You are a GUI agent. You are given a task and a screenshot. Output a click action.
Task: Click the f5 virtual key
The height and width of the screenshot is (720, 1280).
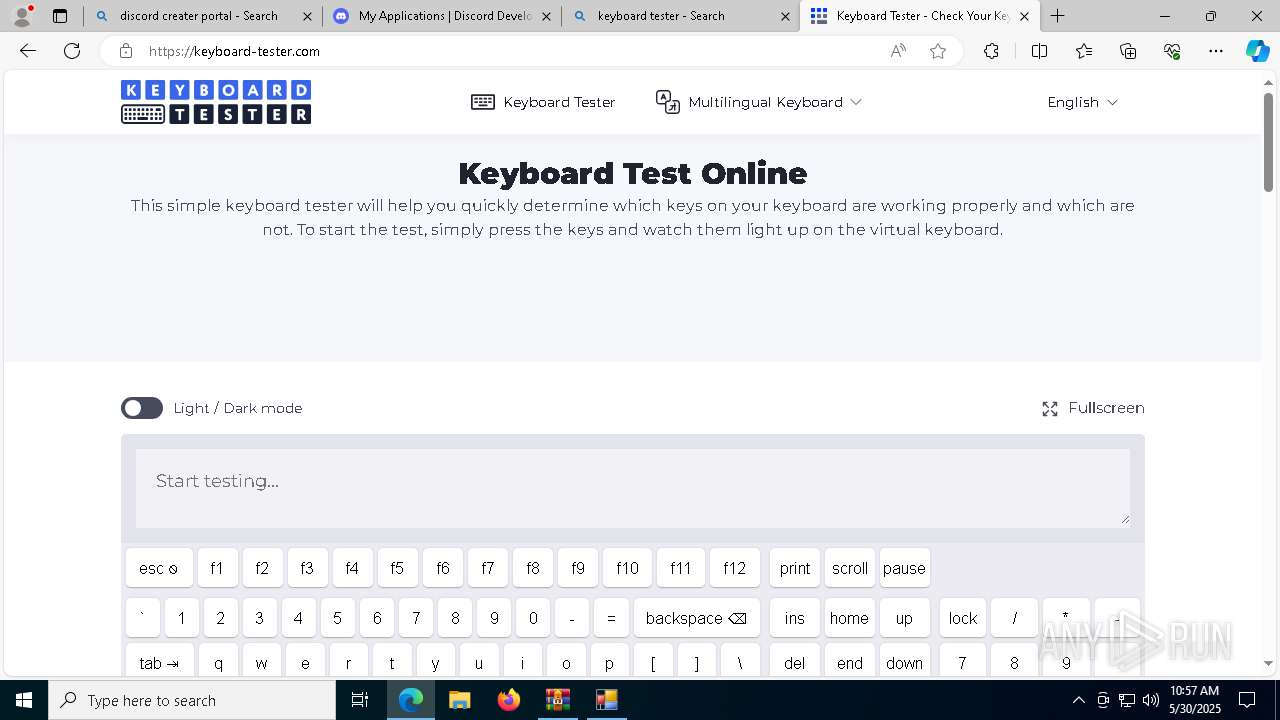click(x=397, y=568)
